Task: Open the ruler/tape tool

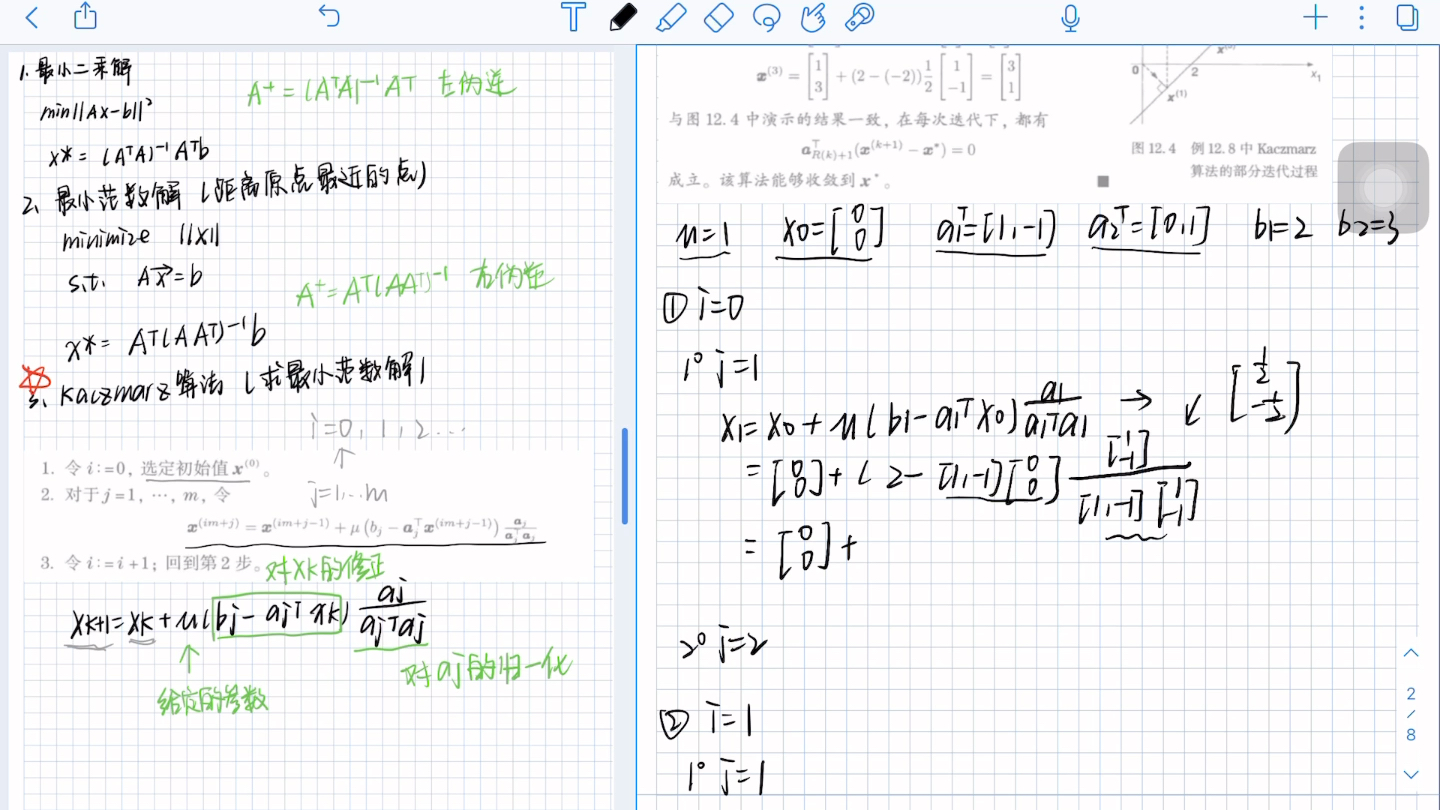Action: 860,17
